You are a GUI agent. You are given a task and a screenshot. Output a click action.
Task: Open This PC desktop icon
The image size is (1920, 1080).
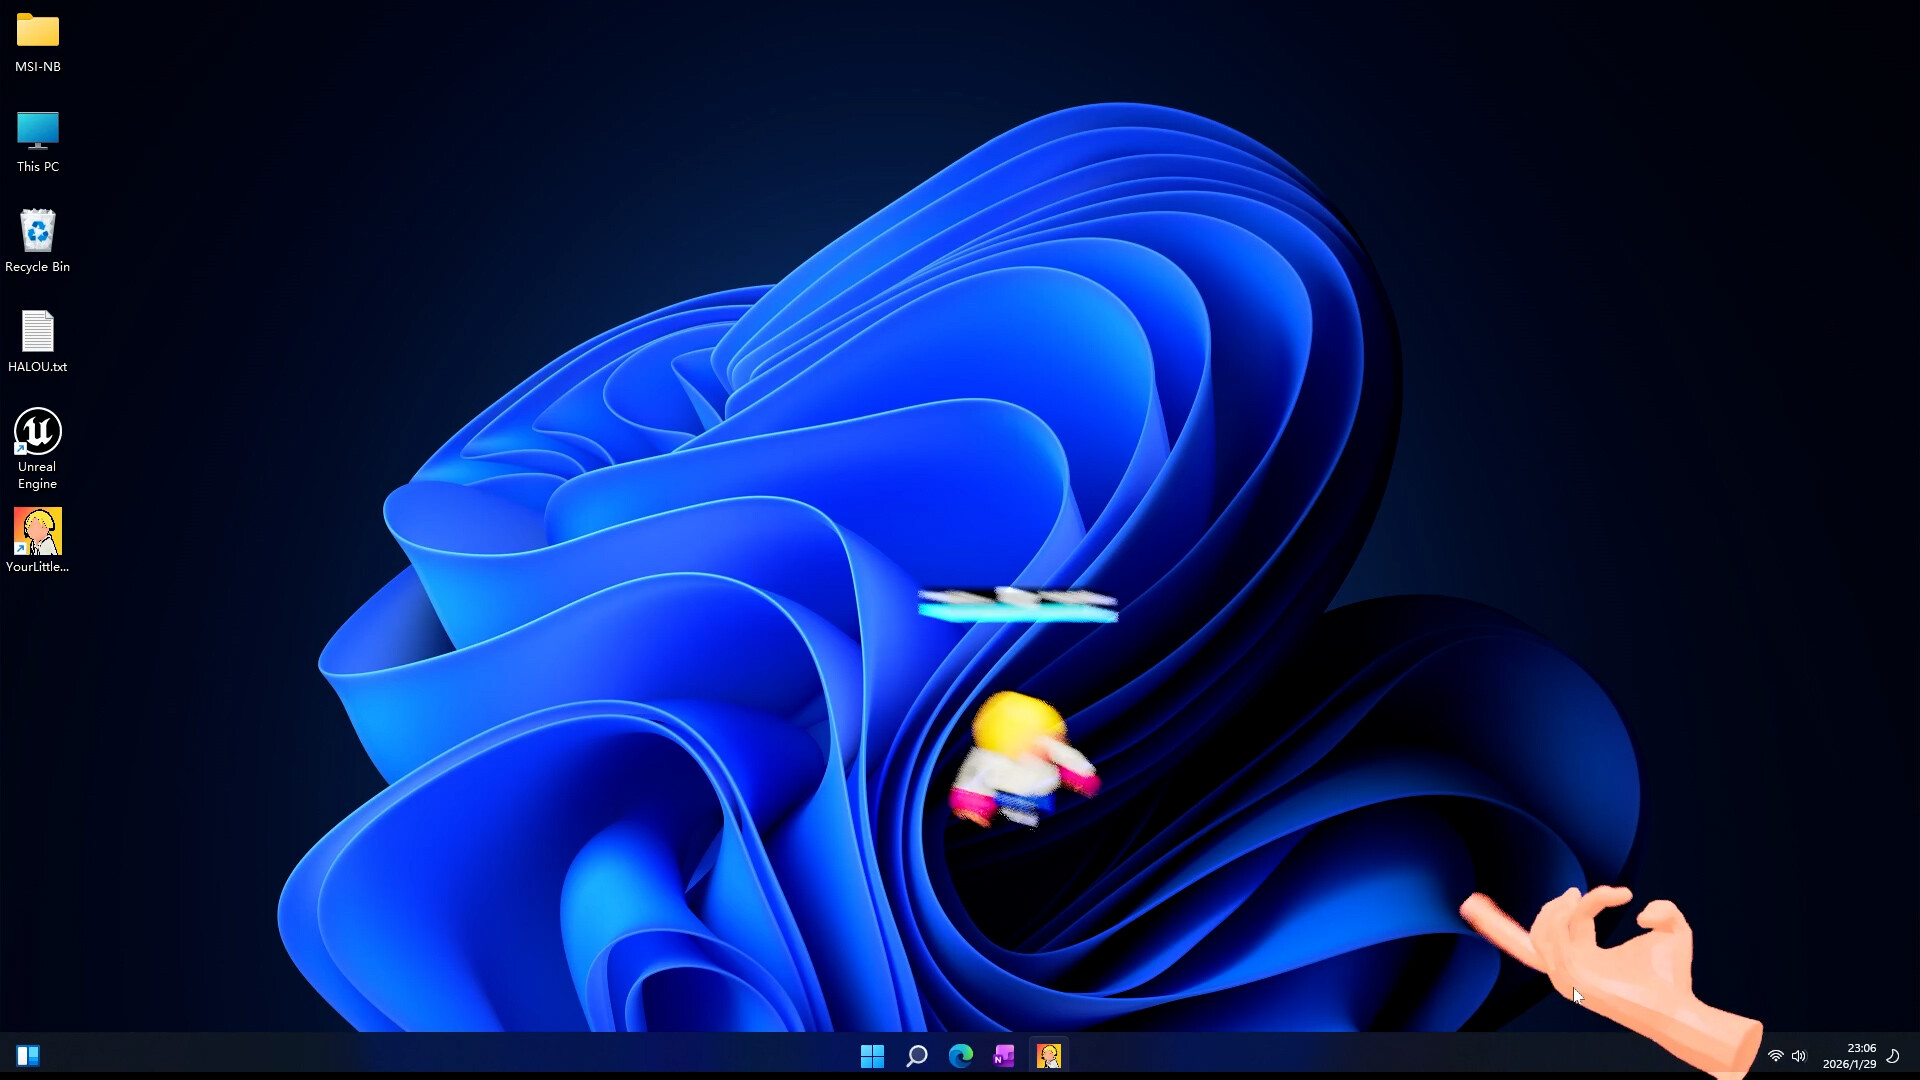[38, 131]
